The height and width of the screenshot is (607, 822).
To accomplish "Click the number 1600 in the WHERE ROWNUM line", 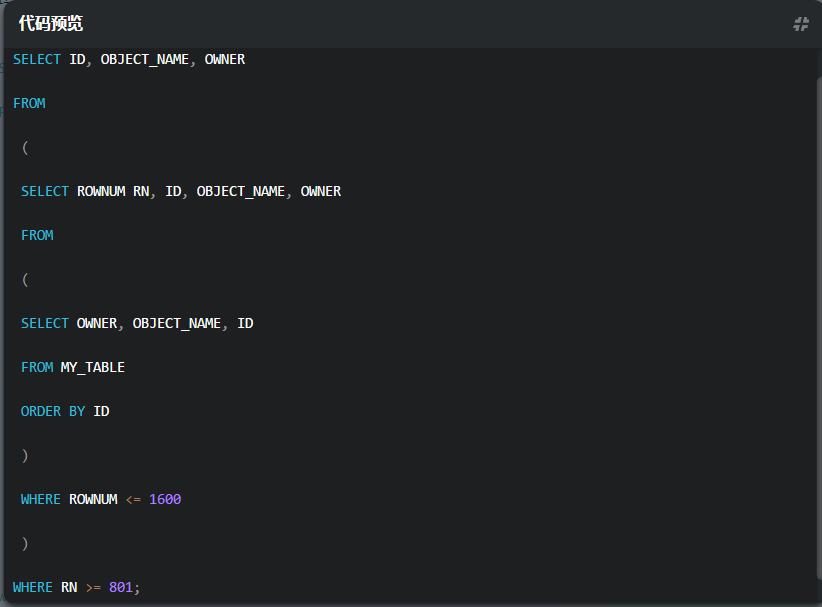I will coord(165,500).
